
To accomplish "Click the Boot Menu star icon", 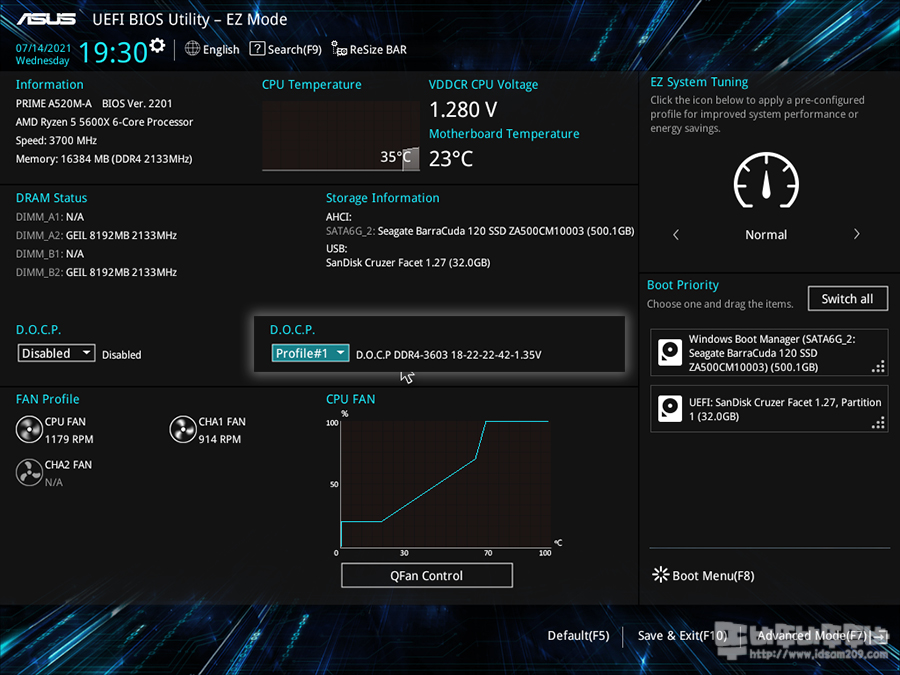I will tap(661, 575).
